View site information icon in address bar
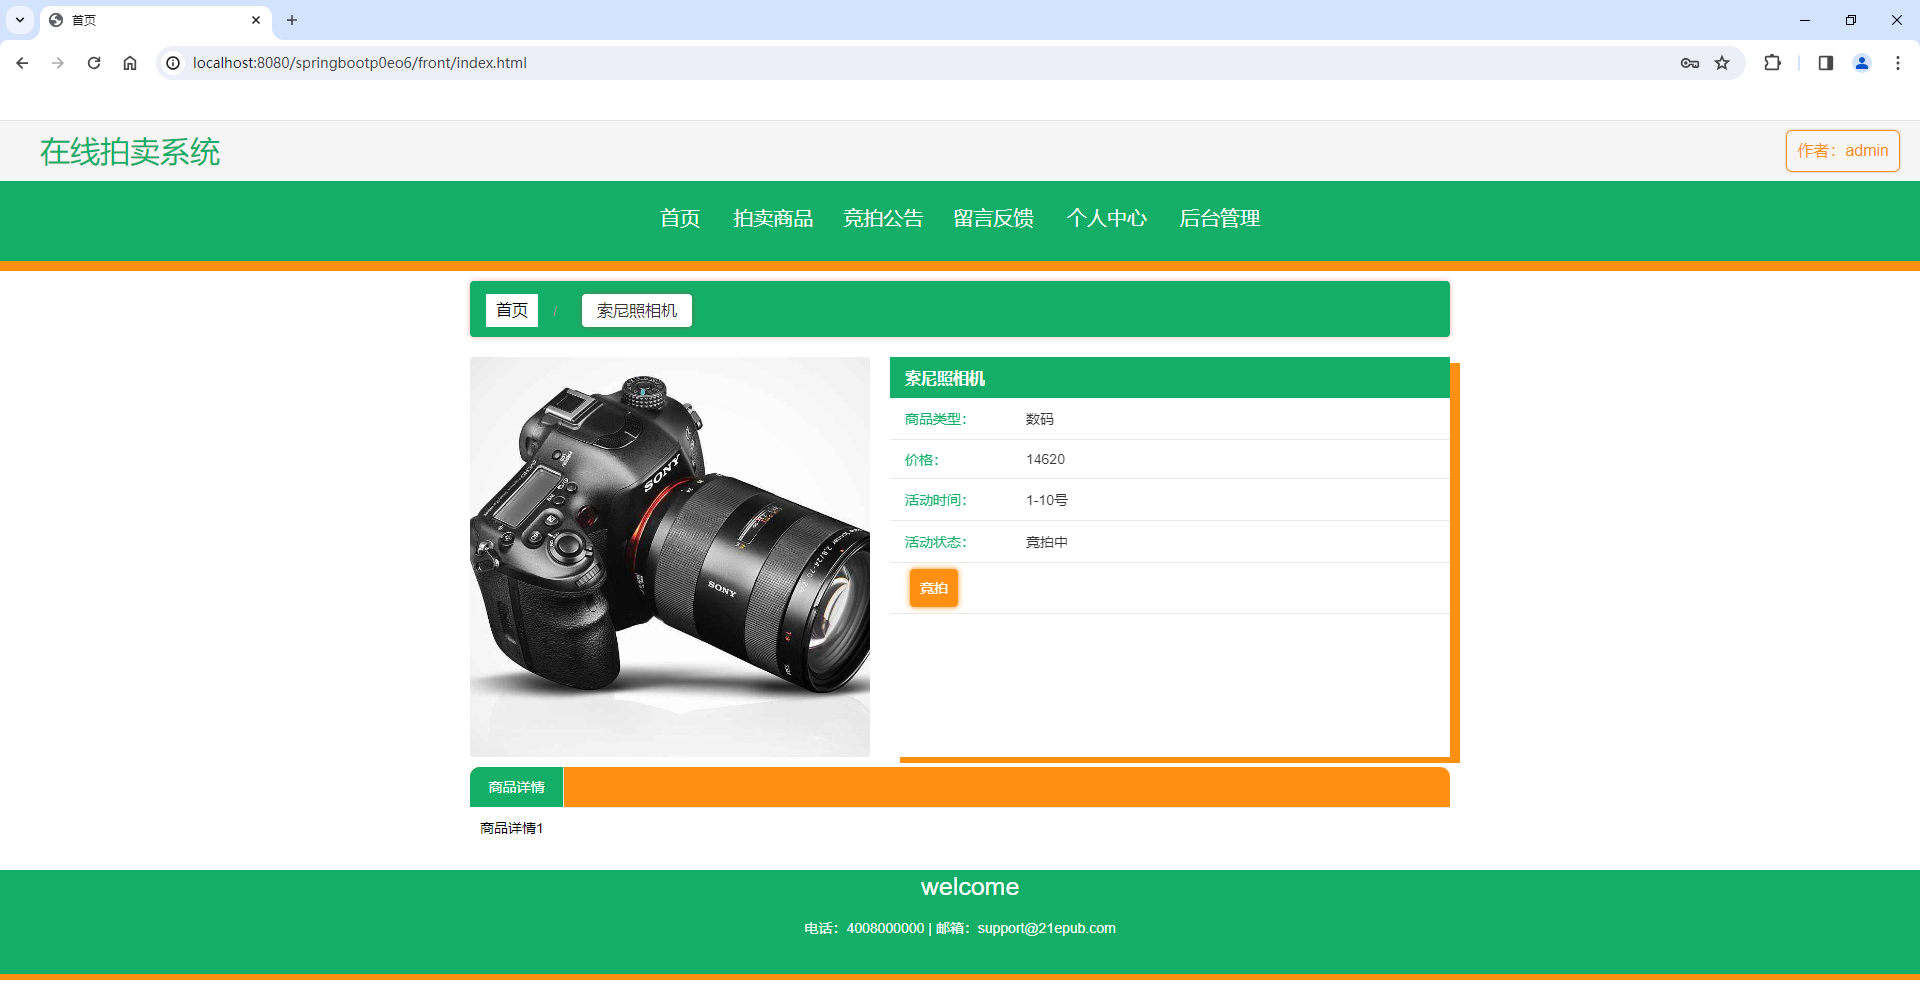This screenshot has height=985, width=1920. click(173, 63)
